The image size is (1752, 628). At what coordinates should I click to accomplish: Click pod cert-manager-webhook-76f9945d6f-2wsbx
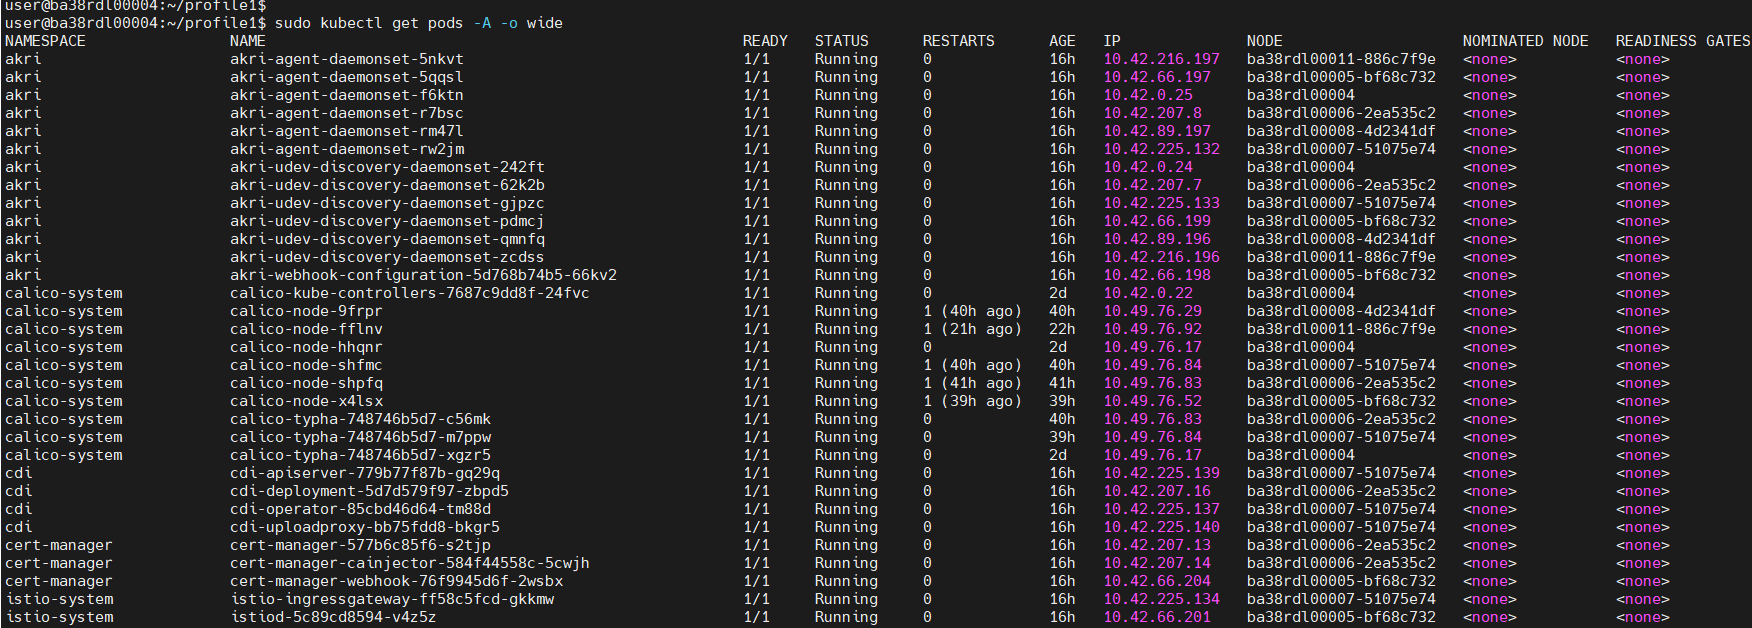tap(396, 581)
